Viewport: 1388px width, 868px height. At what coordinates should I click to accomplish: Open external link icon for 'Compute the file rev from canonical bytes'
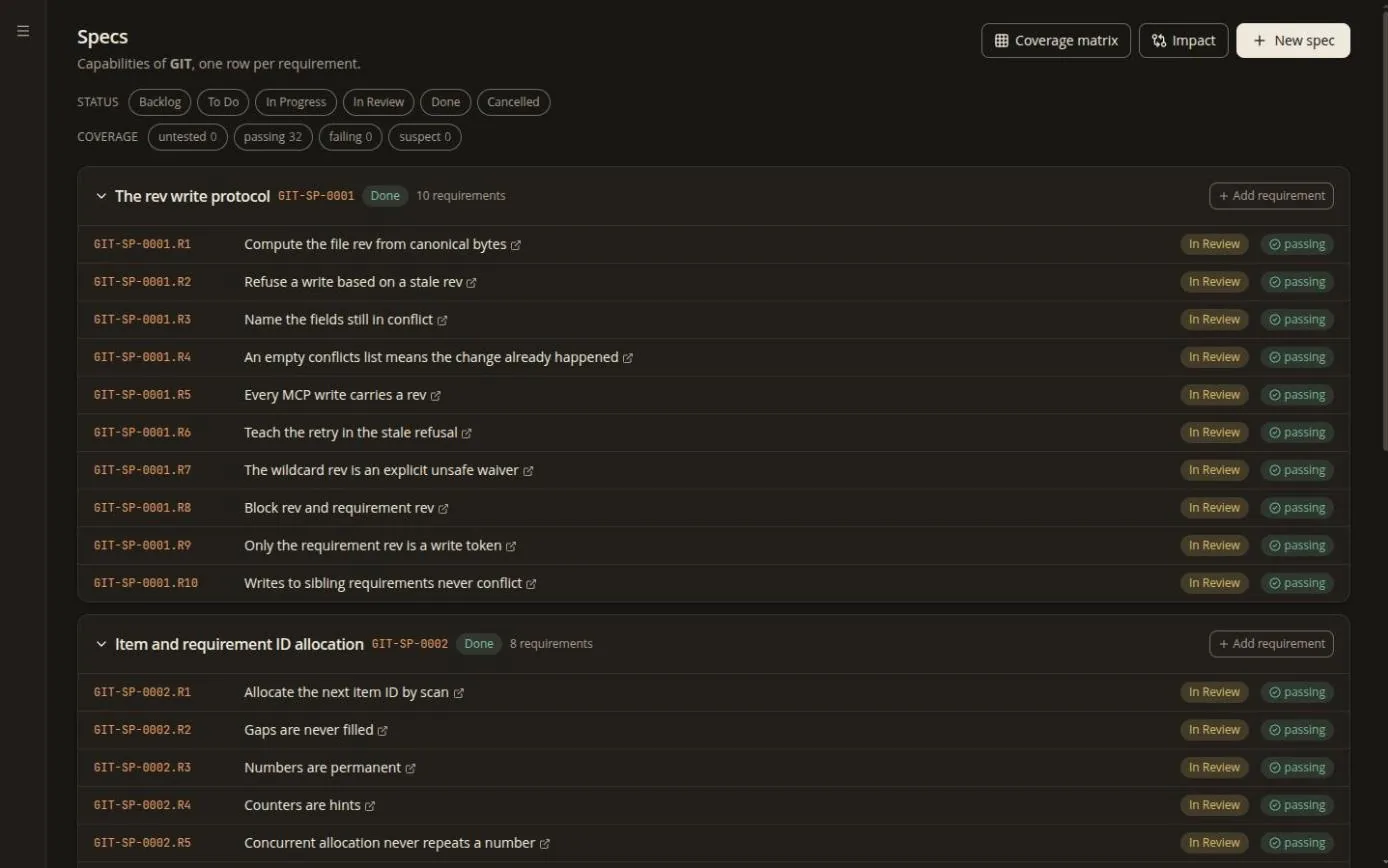click(x=516, y=245)
